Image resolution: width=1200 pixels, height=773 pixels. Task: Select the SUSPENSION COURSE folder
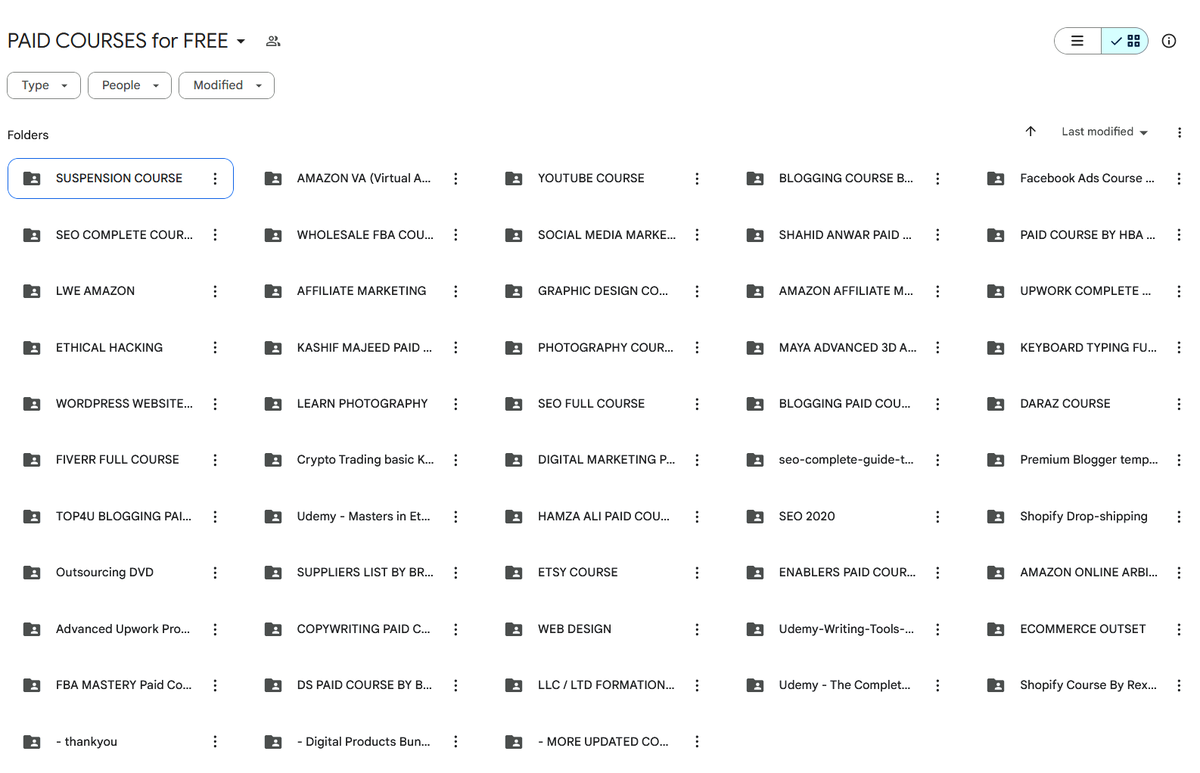point(120,179)
